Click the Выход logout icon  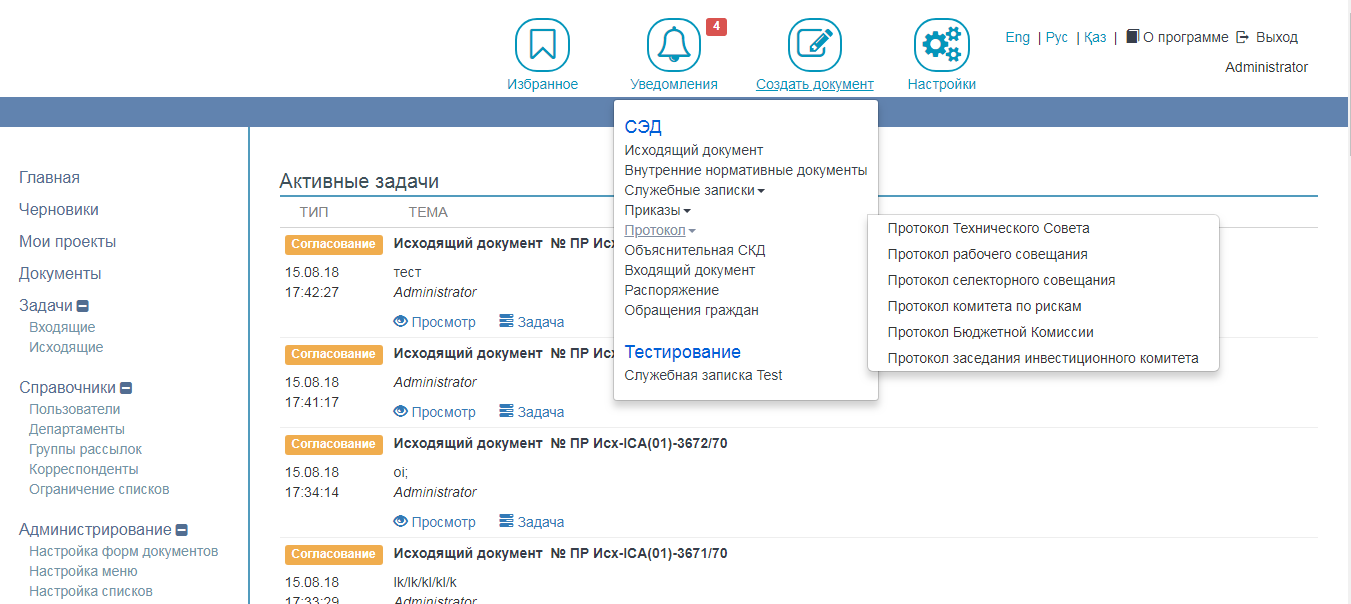(1243, 37)
